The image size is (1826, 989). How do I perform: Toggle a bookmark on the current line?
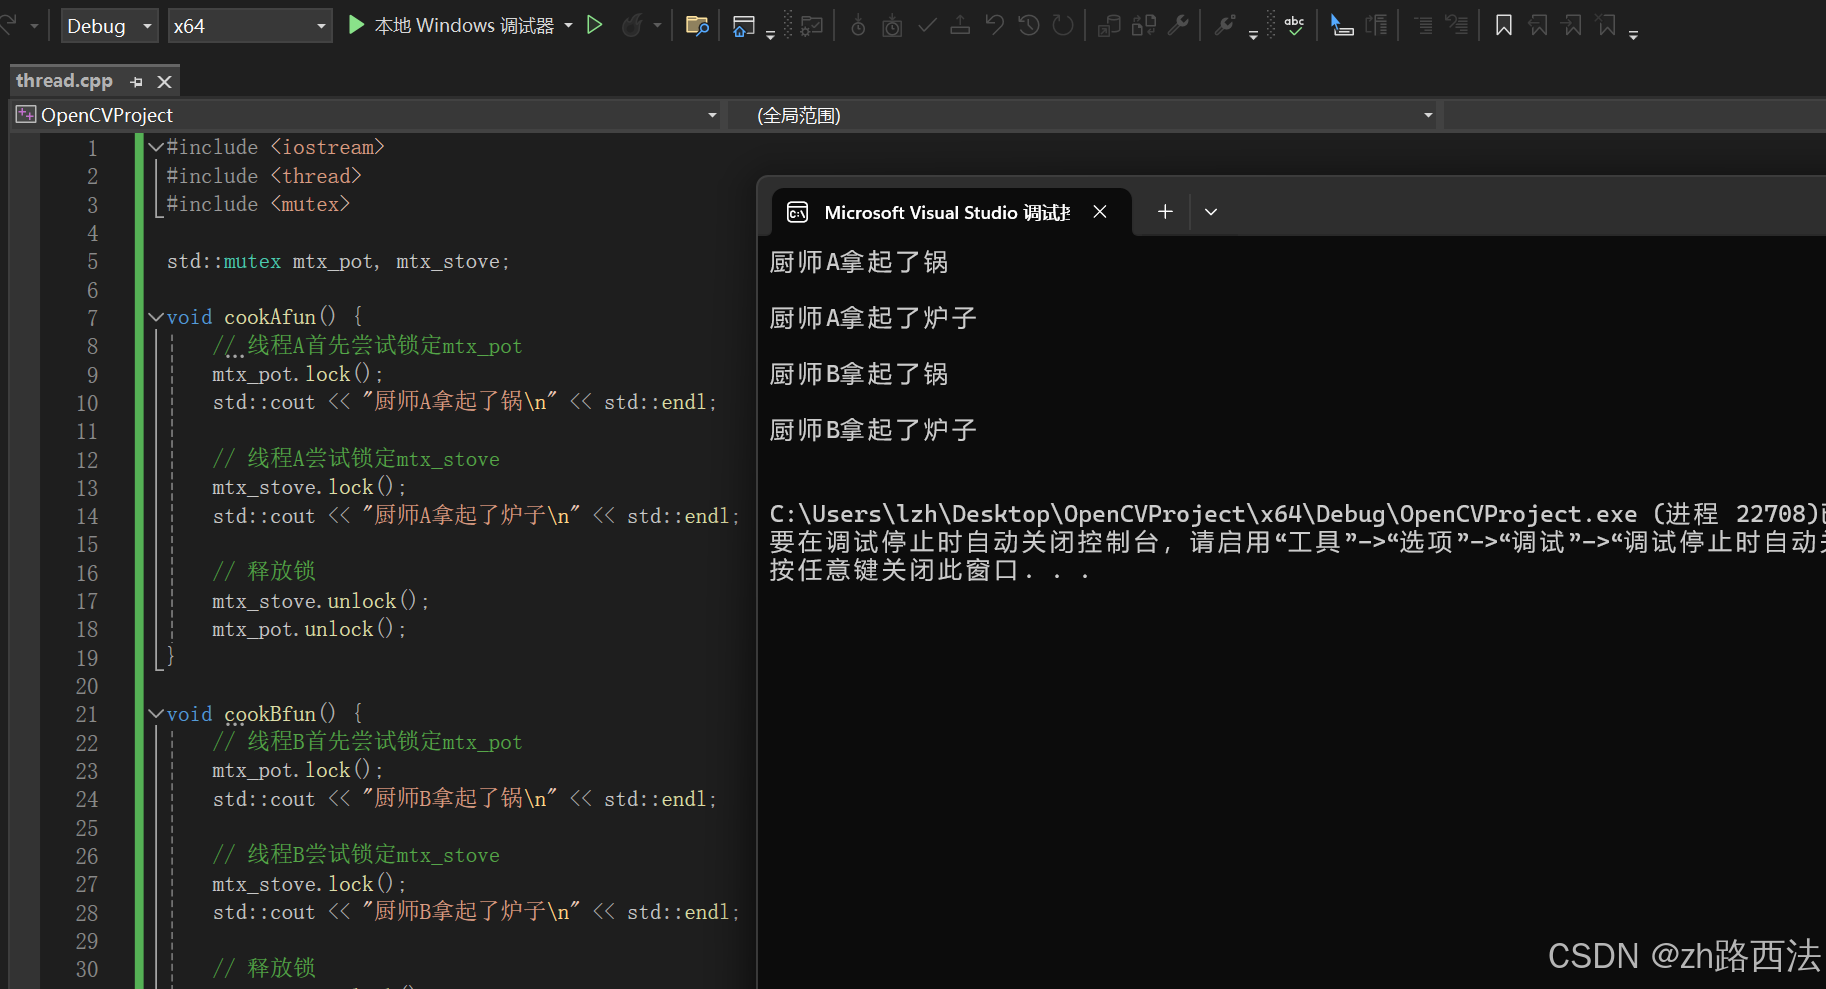tap(1503, 25)
